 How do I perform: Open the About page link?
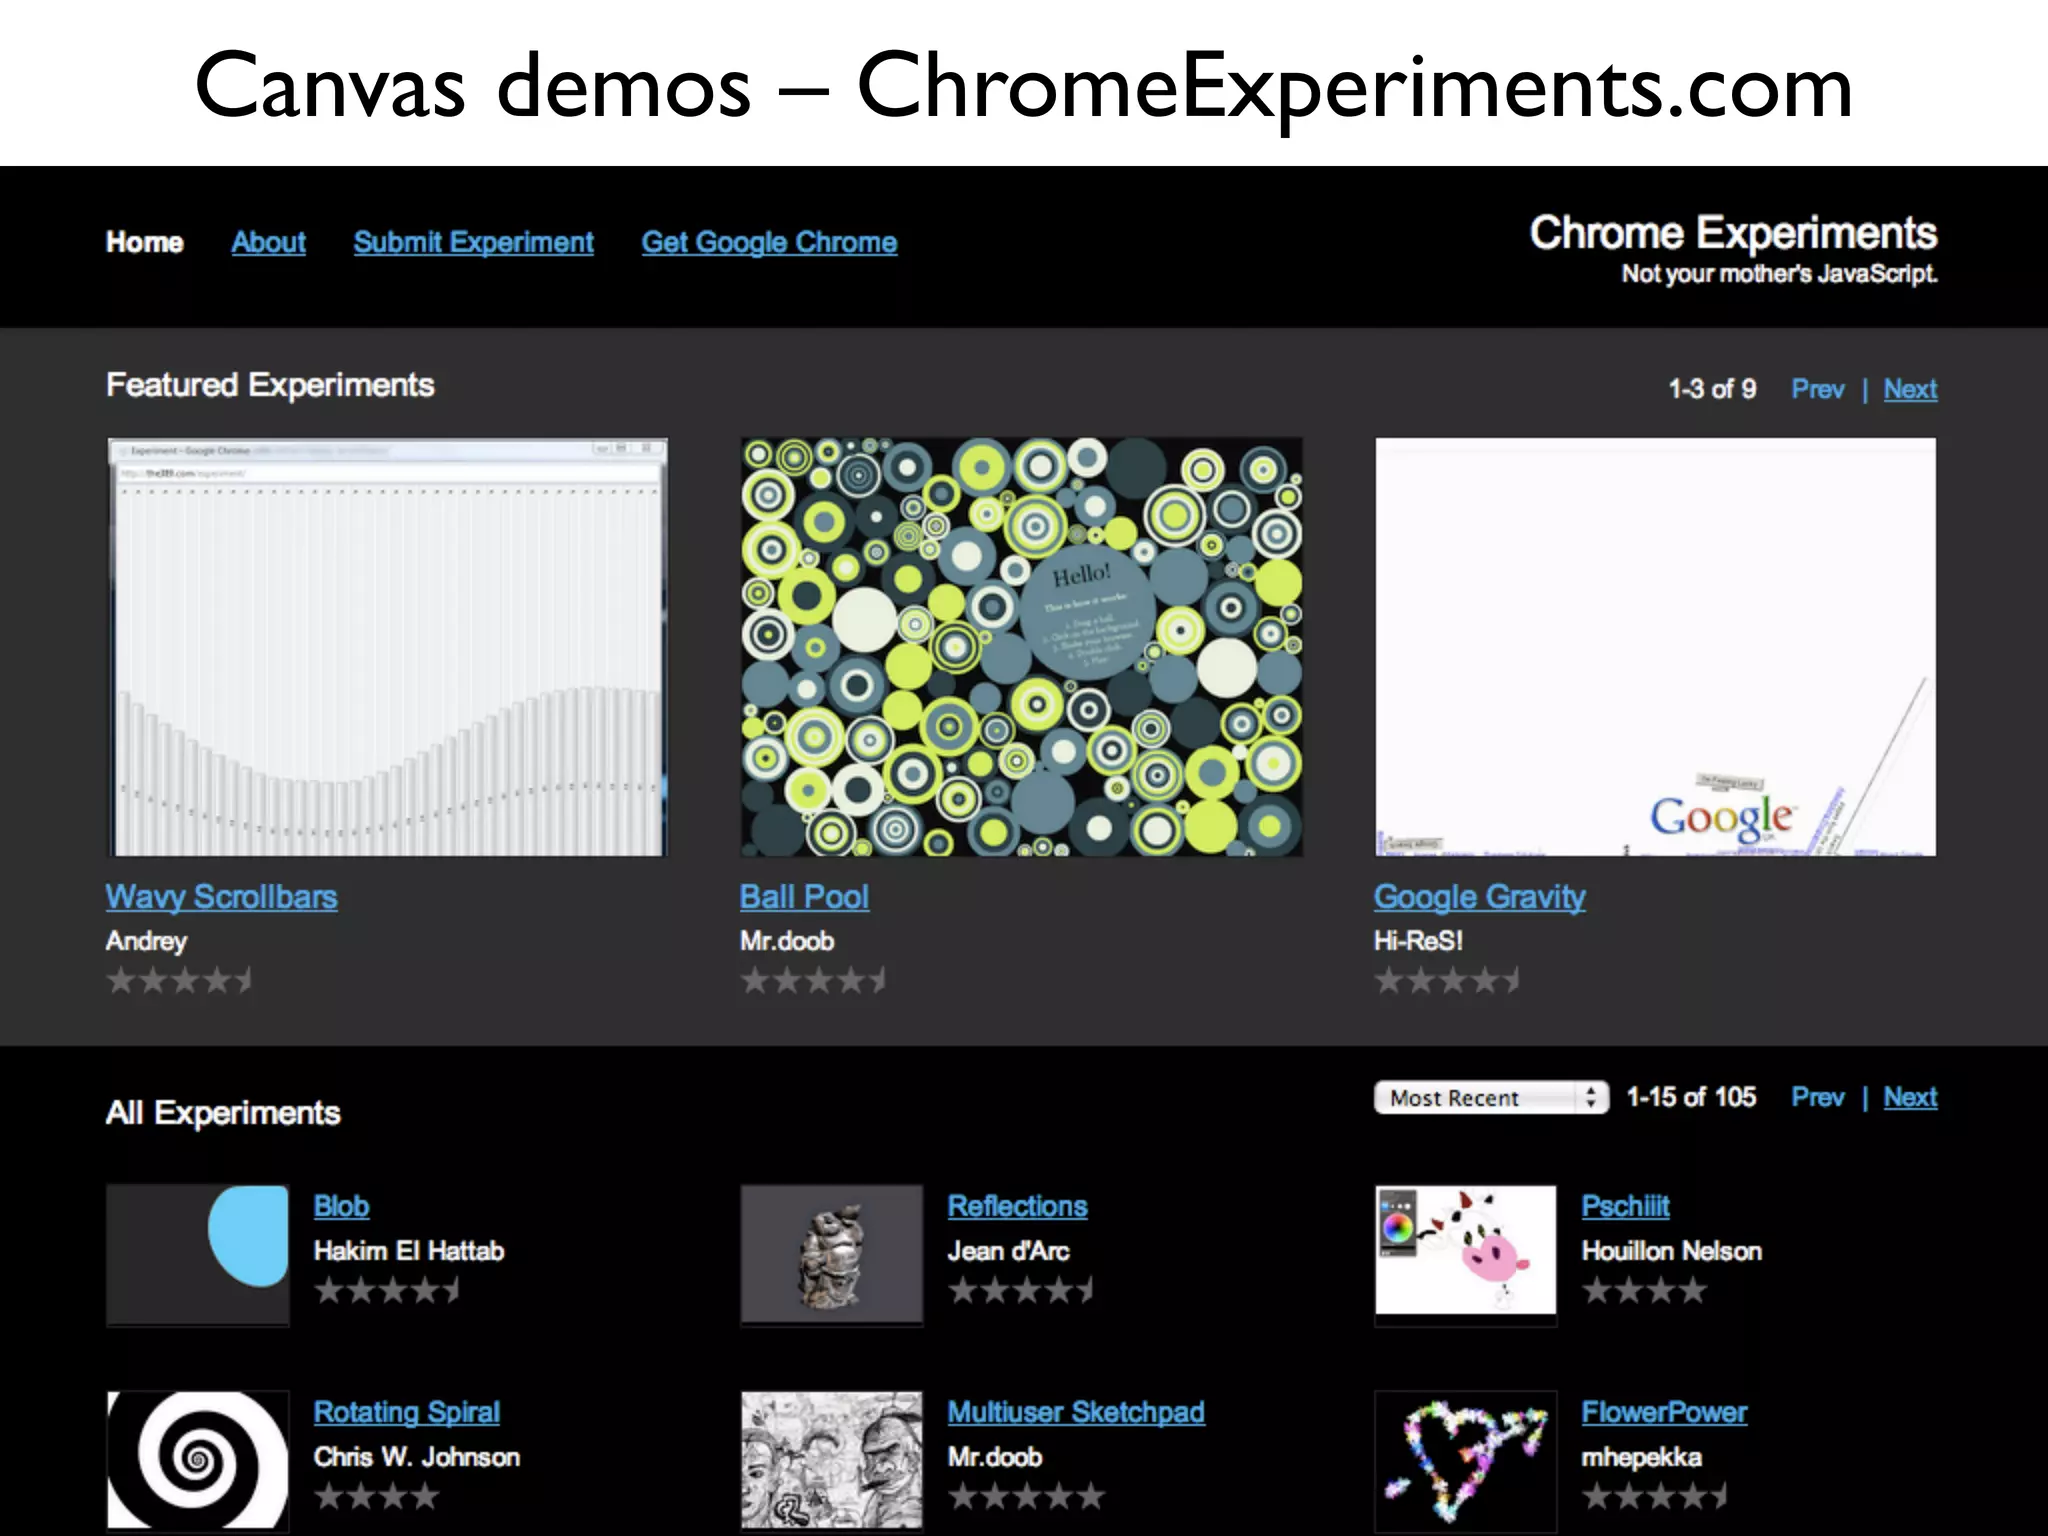point(268,242)
